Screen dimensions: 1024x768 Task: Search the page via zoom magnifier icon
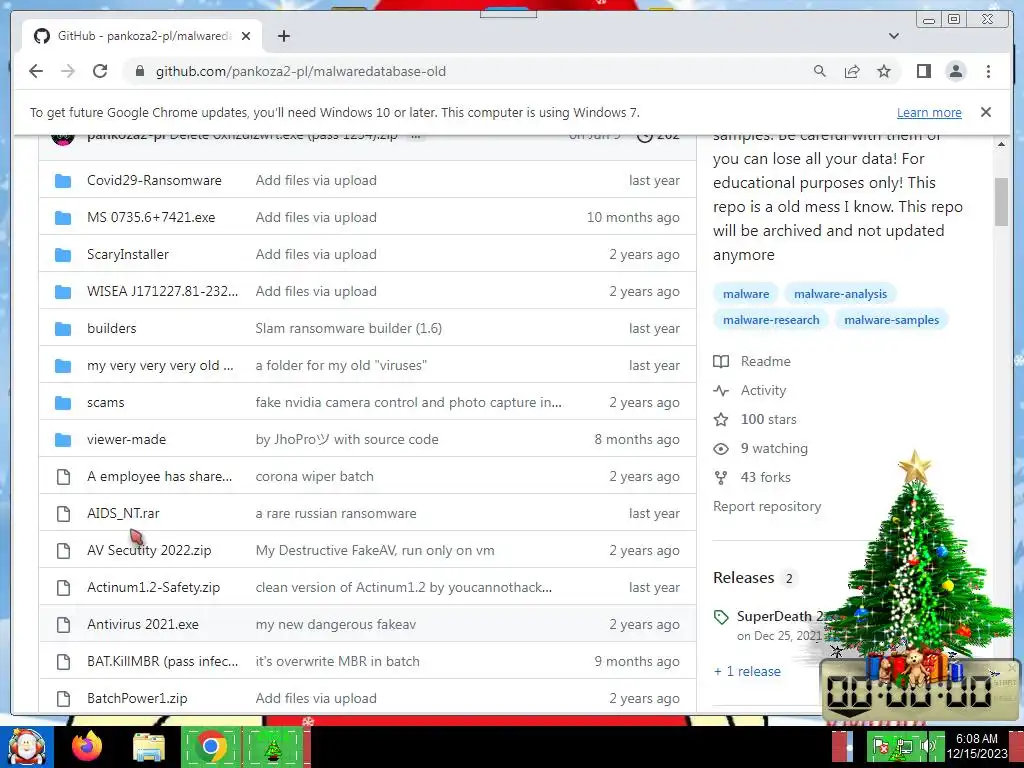(x=820, y=71)
